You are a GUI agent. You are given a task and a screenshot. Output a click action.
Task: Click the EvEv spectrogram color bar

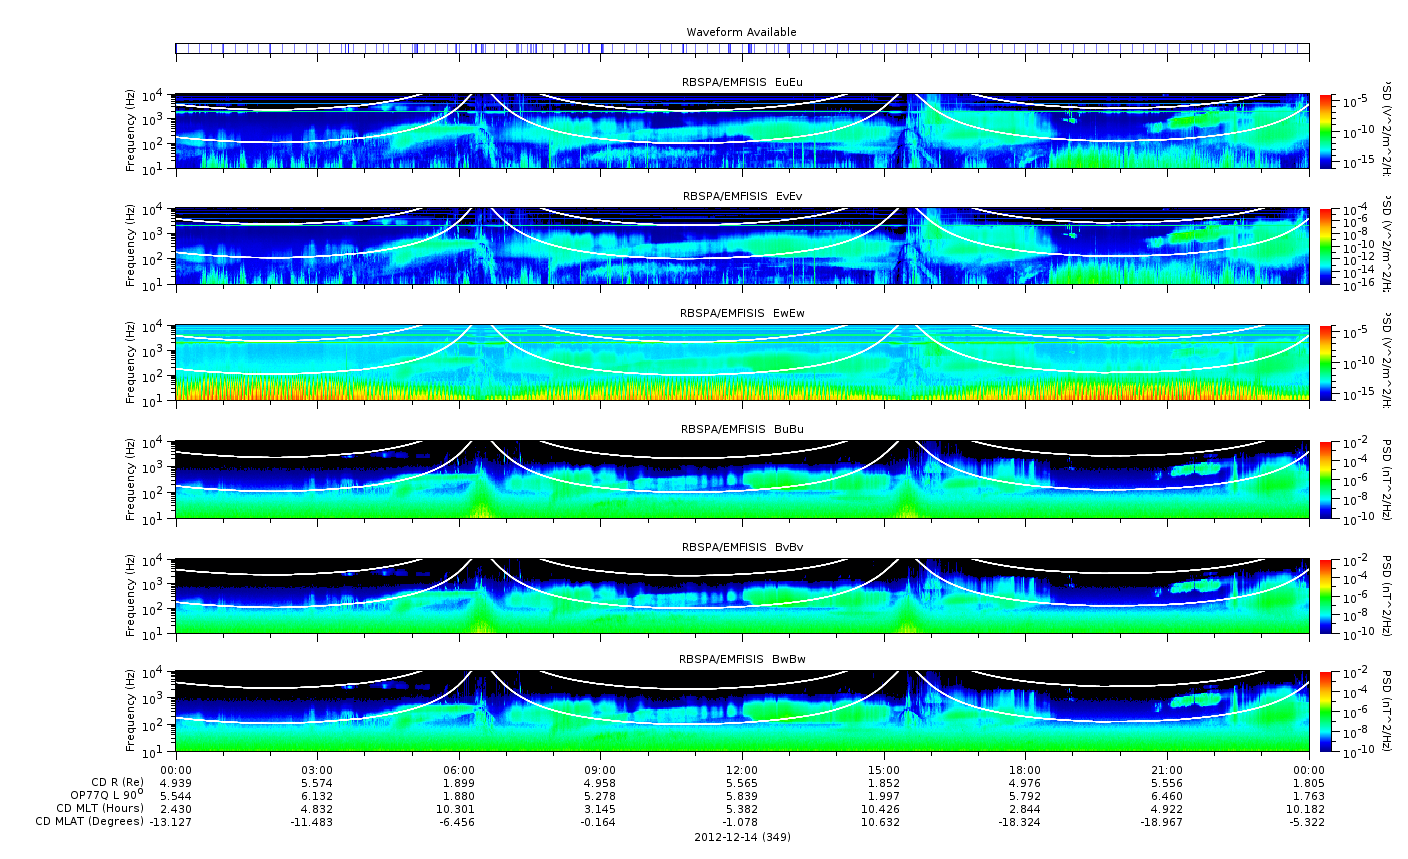[x=1326, y=246]
